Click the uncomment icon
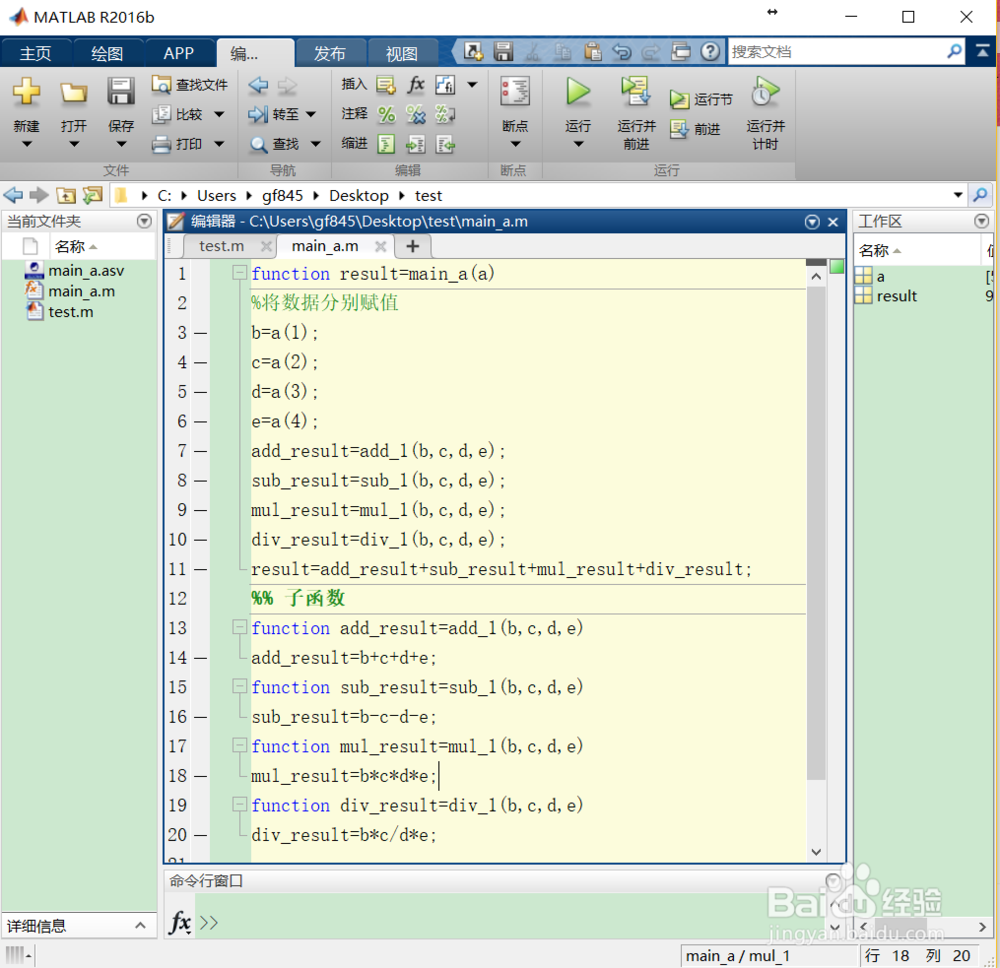The width and height of the screenshot is (1000, 968). tap(416, 114)
